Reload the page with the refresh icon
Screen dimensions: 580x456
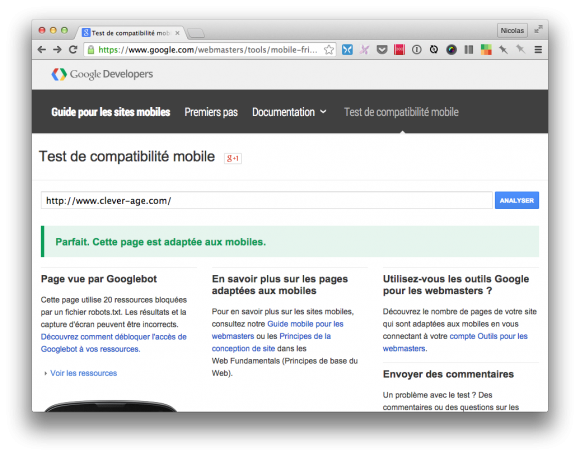(73, 50)
